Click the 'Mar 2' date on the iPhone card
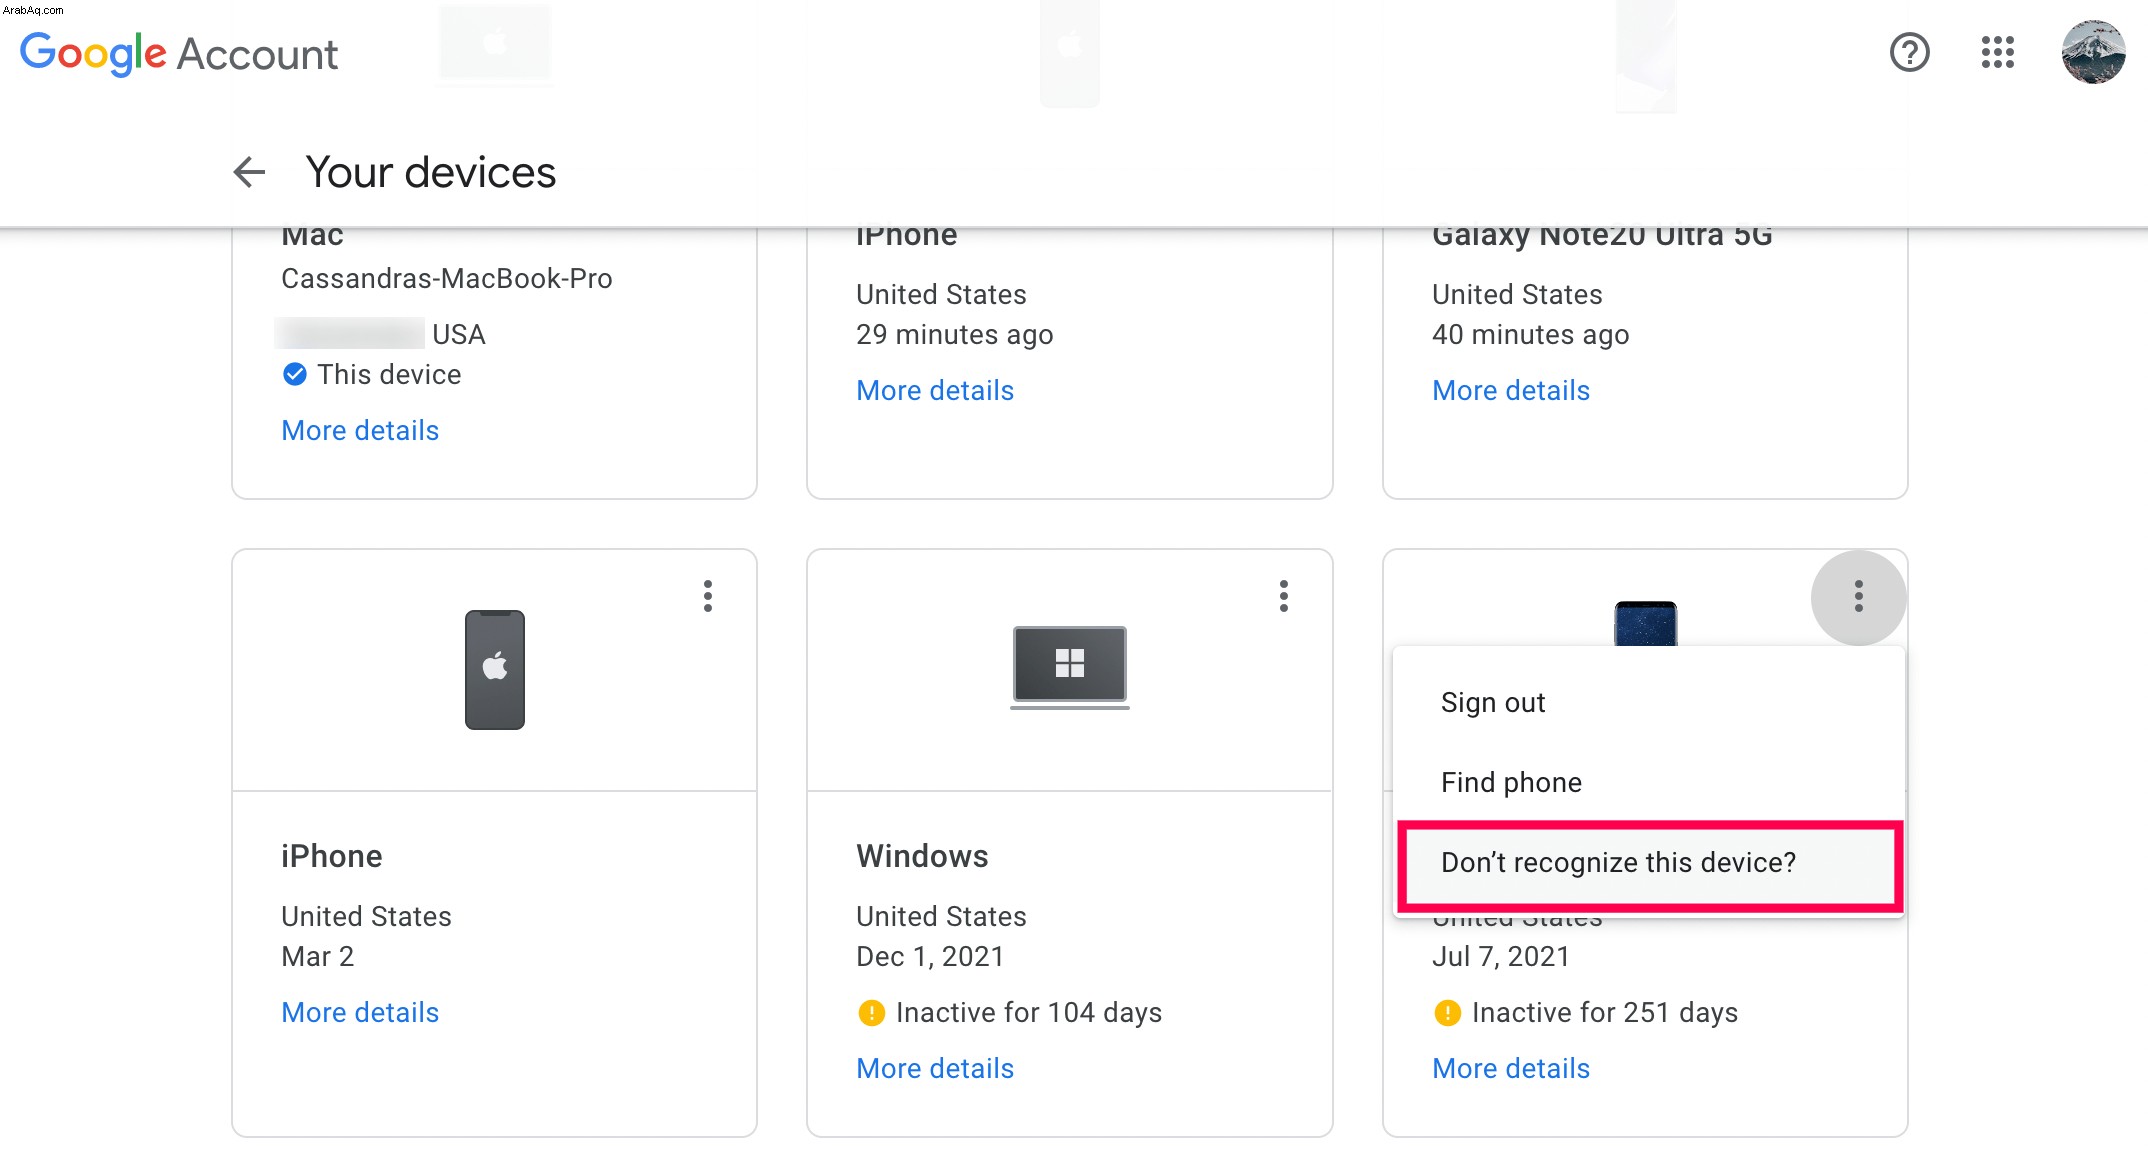 [318, 956]
